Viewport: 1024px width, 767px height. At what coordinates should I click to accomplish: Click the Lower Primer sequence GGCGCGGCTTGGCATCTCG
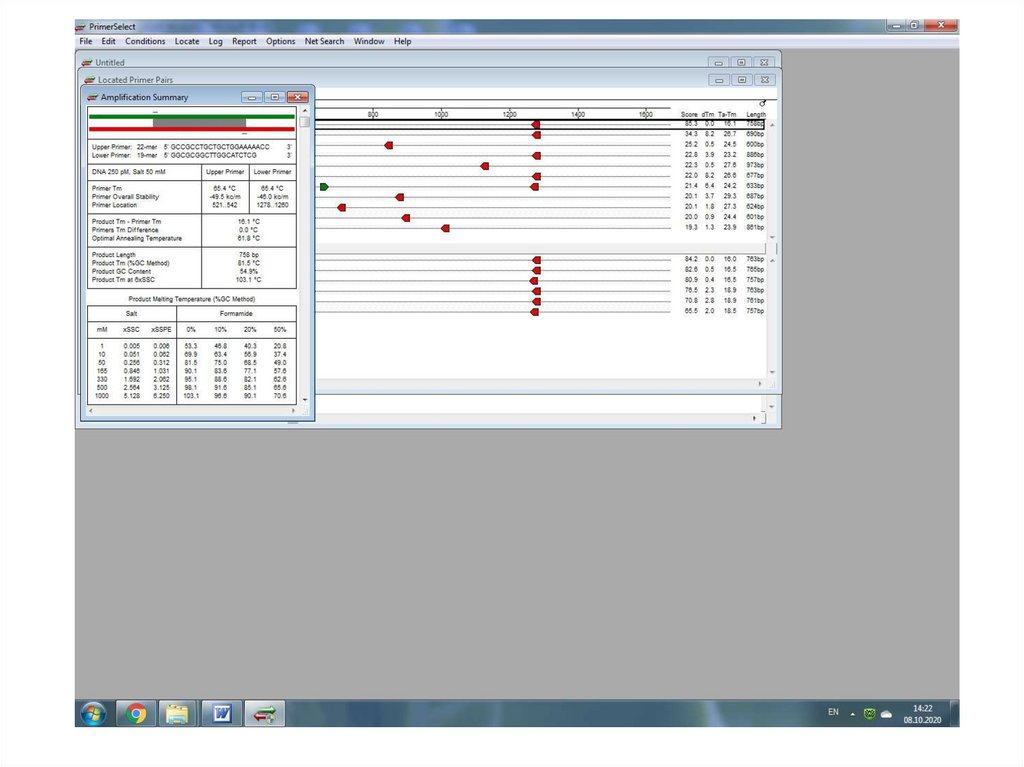click(x=214, y=155)
